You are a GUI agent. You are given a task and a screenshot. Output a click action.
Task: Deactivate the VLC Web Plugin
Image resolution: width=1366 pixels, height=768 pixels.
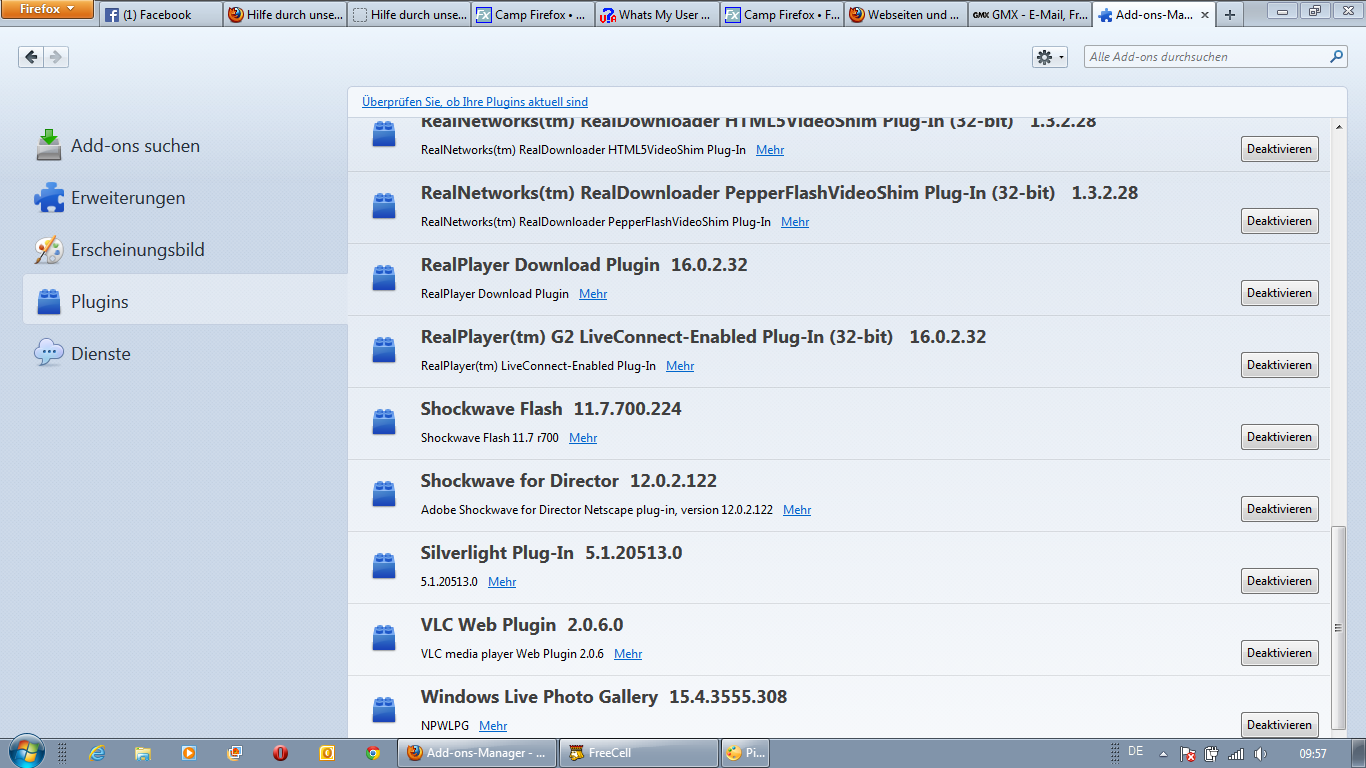[1279, 653]
